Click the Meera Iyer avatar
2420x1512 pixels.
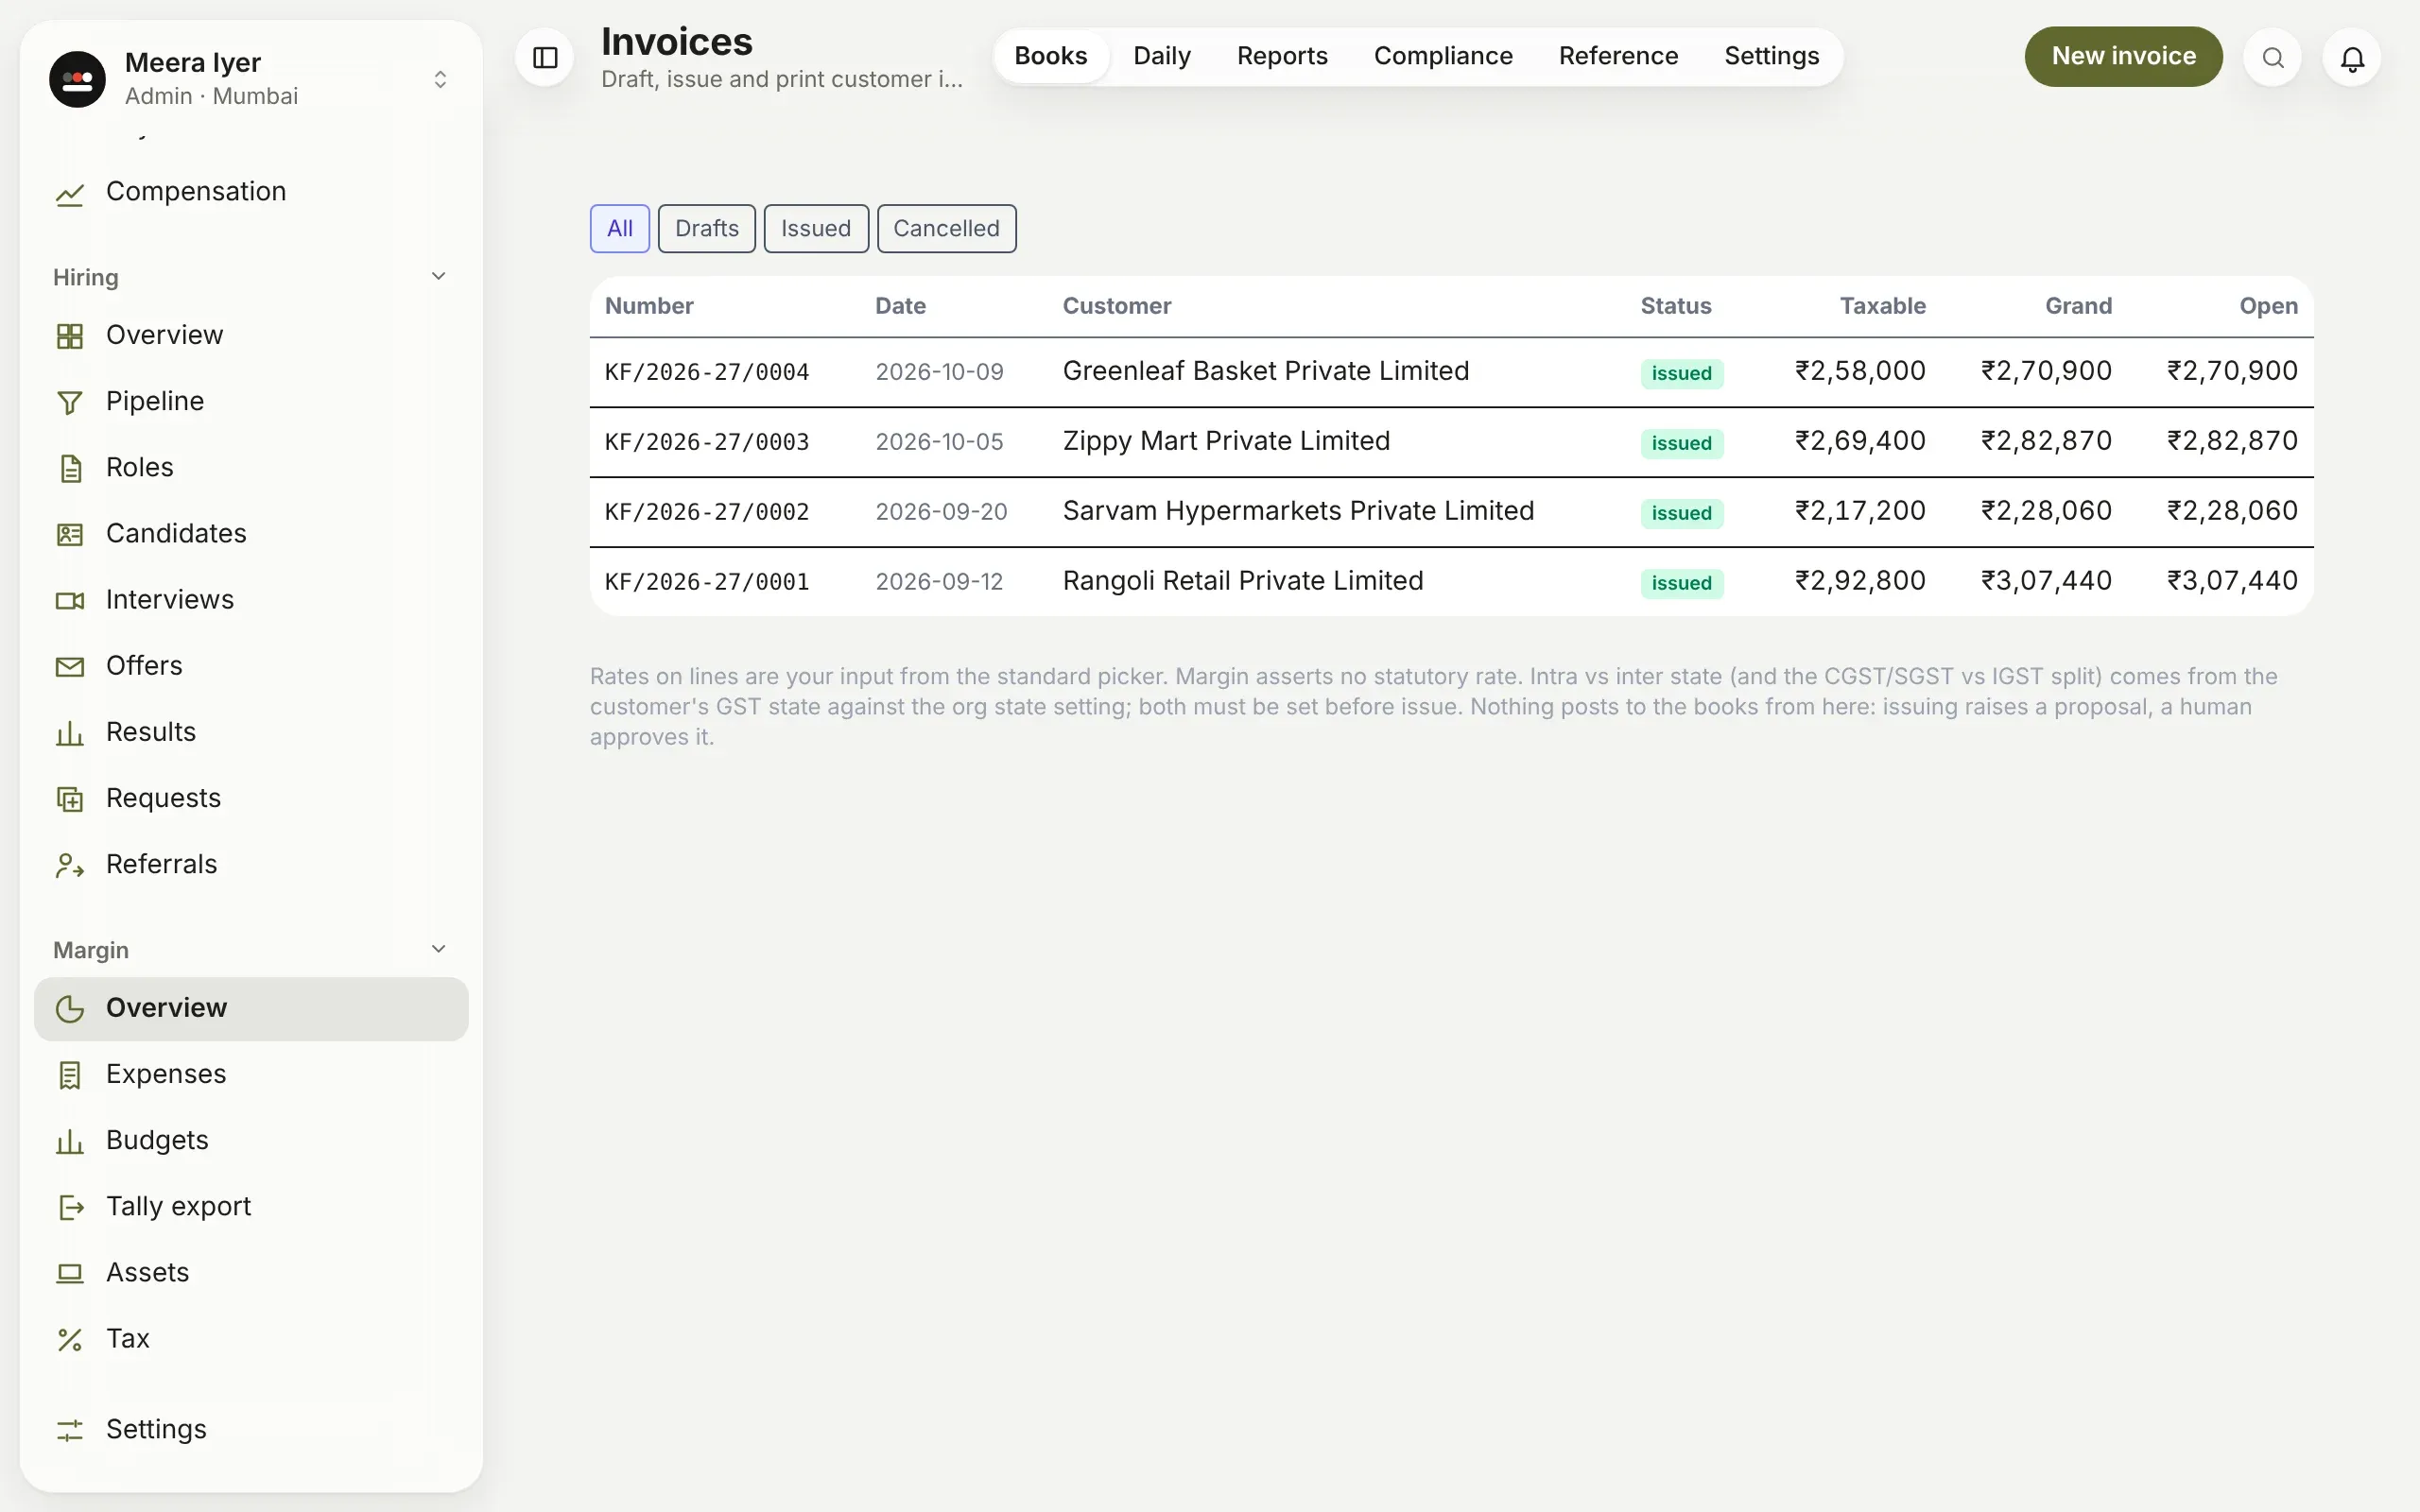[x=77, y=79]
